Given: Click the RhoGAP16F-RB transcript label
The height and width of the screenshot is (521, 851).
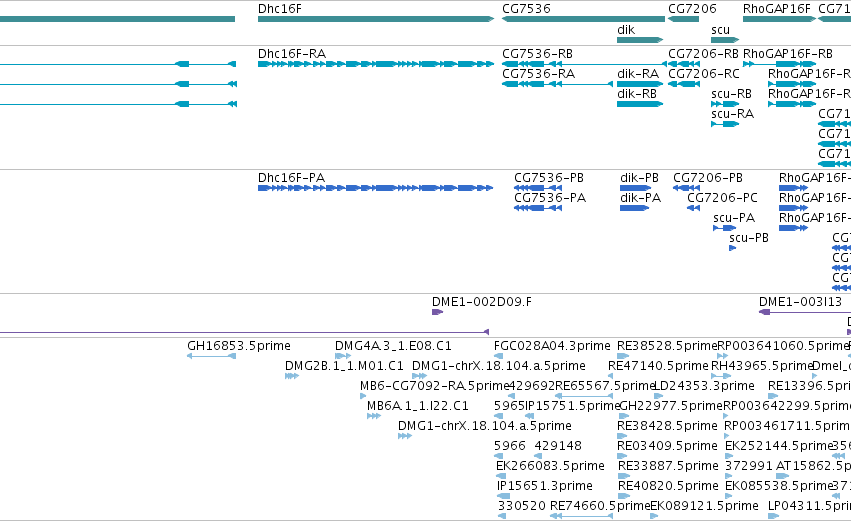Looking at the screenshot, I should (x=788, y=54).
